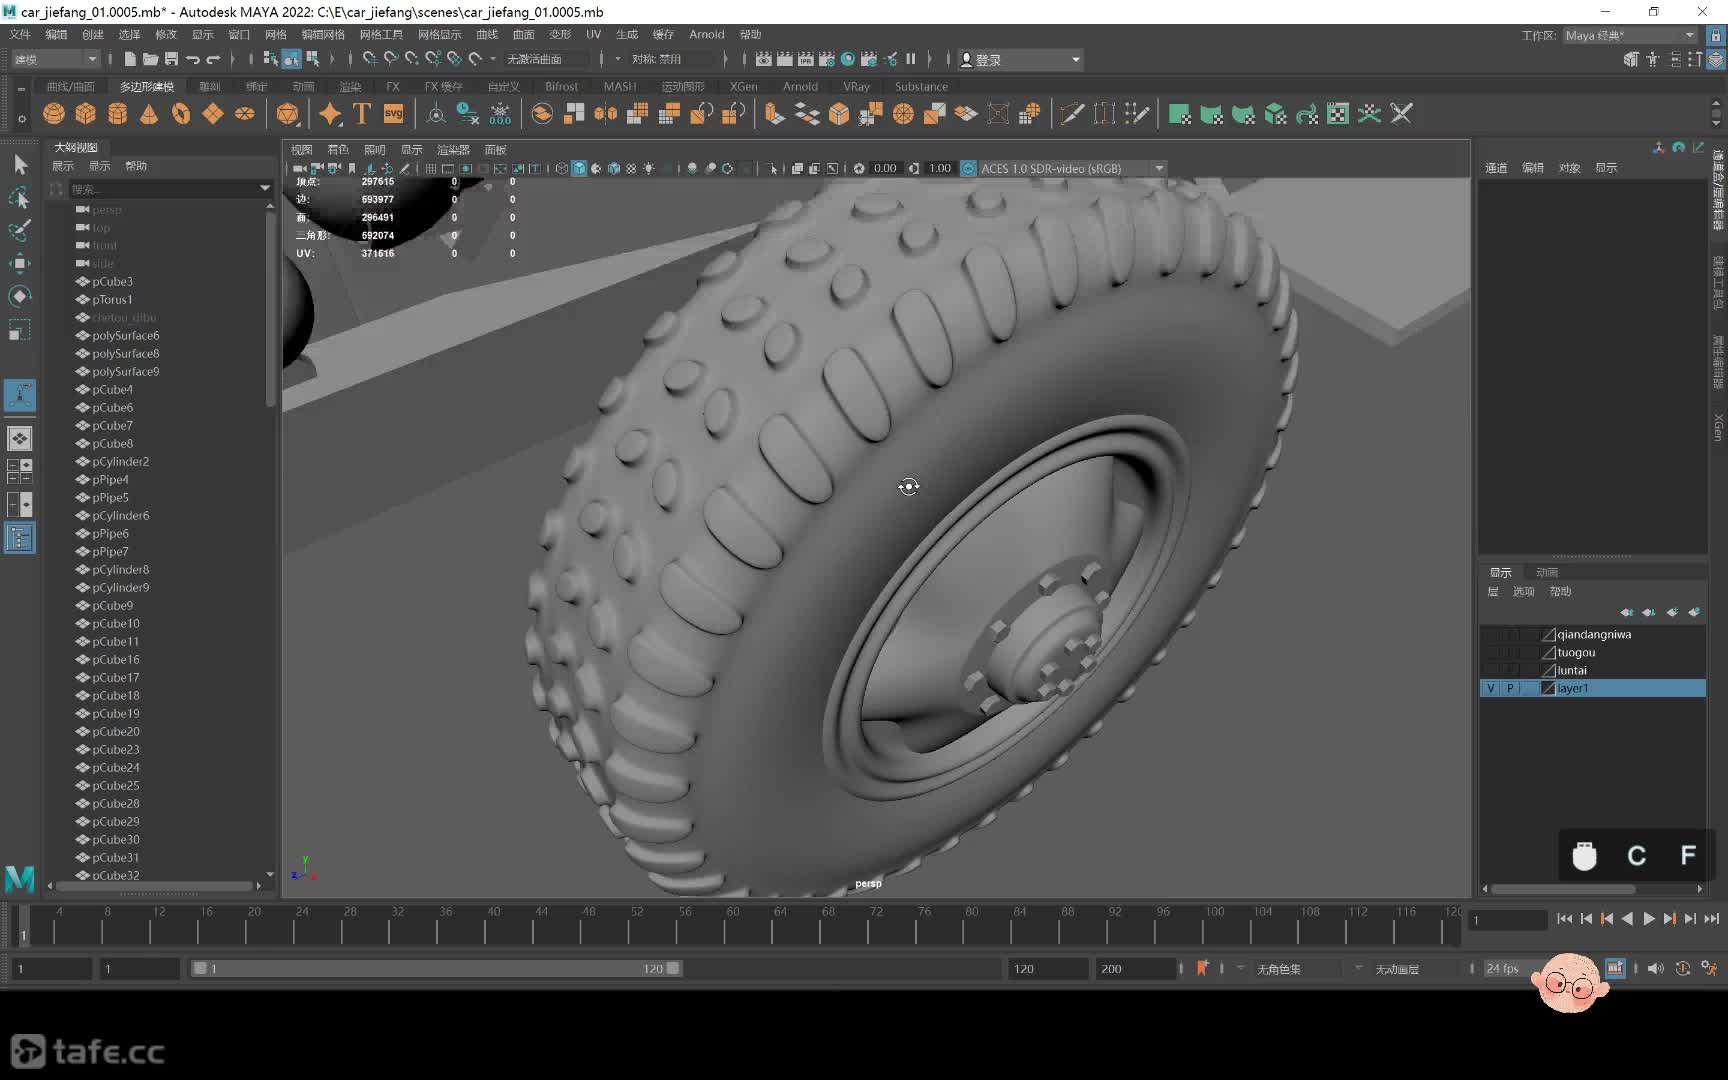Click the Redo arrow icon
Image resolution: width=1728 pixels, height=1080 pixels.
coord(213,59)
